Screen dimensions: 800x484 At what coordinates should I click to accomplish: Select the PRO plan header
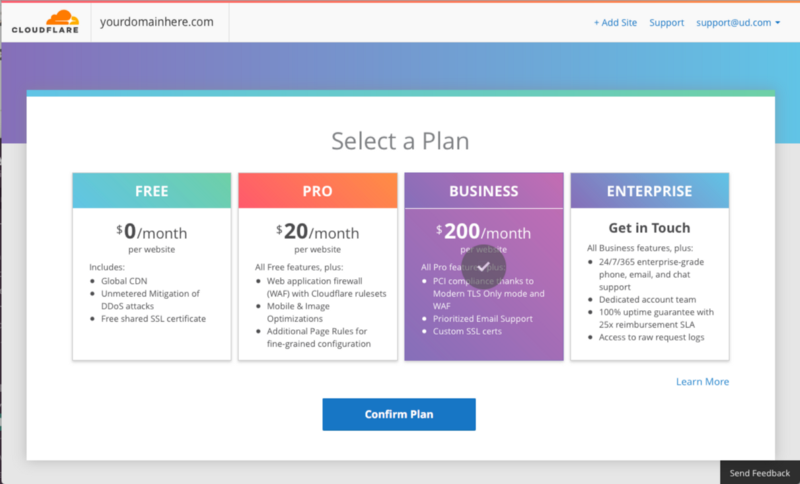[318, 191]
